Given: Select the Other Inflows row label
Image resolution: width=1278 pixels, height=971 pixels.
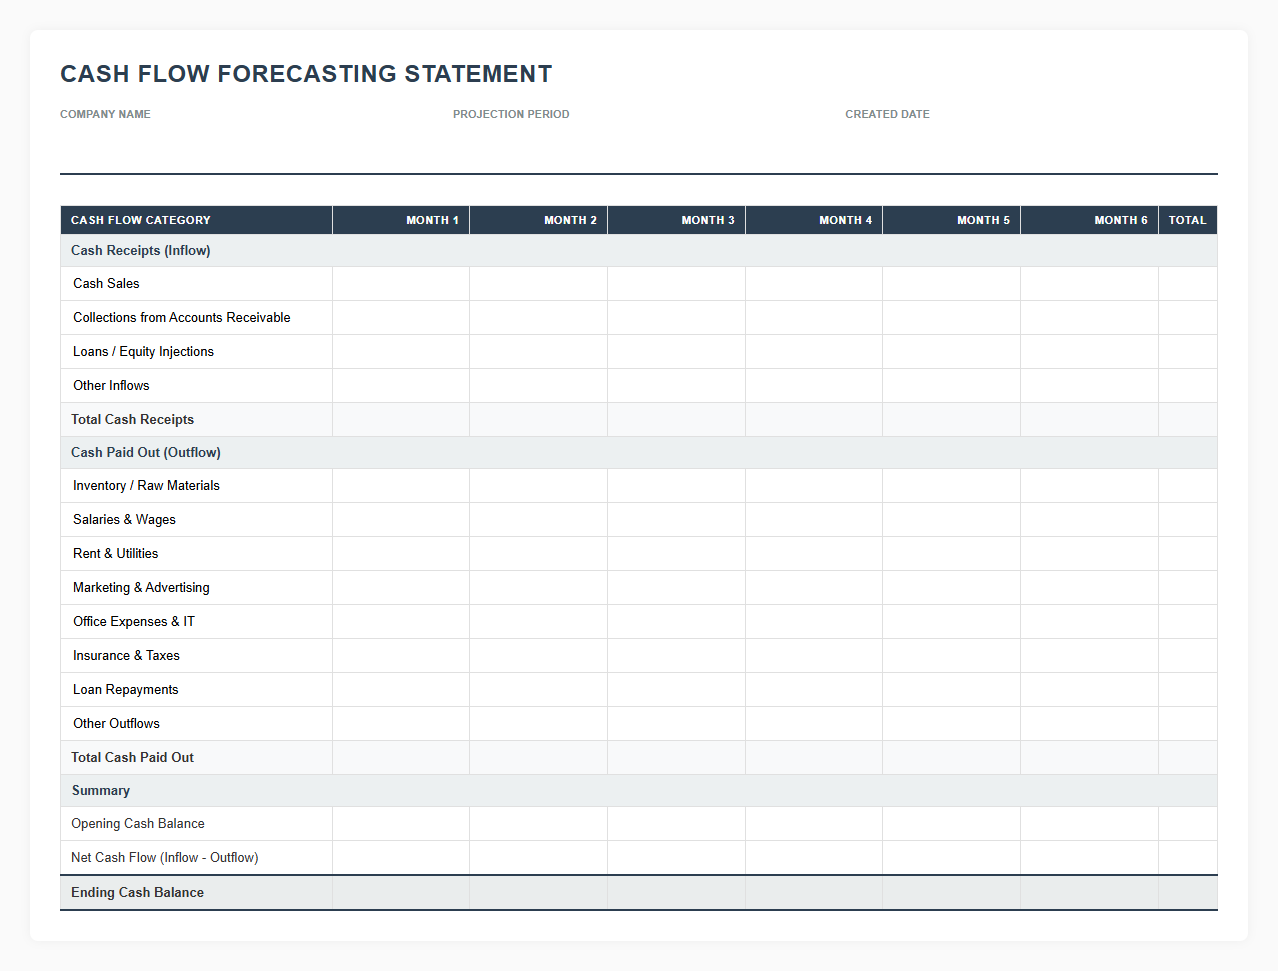Looking at the screenshot, I should coord(111,386).
